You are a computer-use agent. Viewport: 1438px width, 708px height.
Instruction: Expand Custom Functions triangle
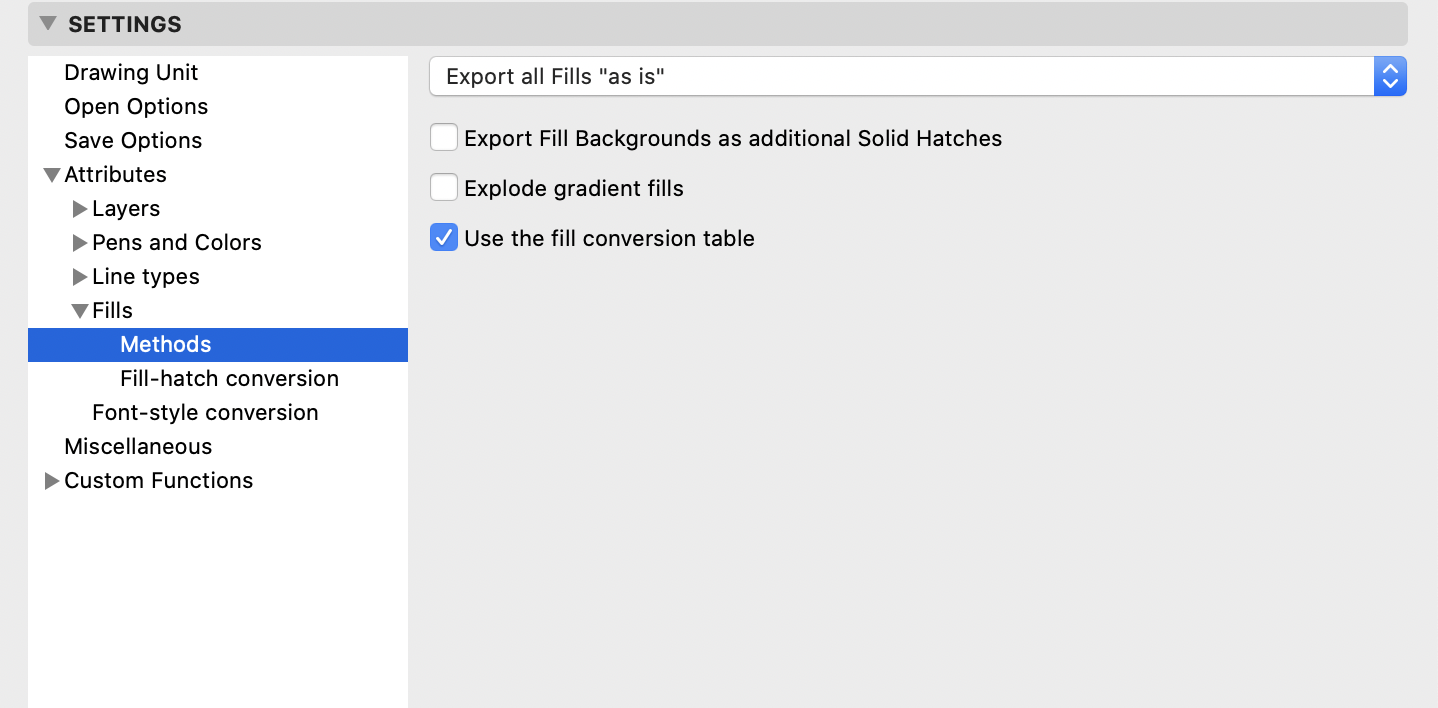52,481
